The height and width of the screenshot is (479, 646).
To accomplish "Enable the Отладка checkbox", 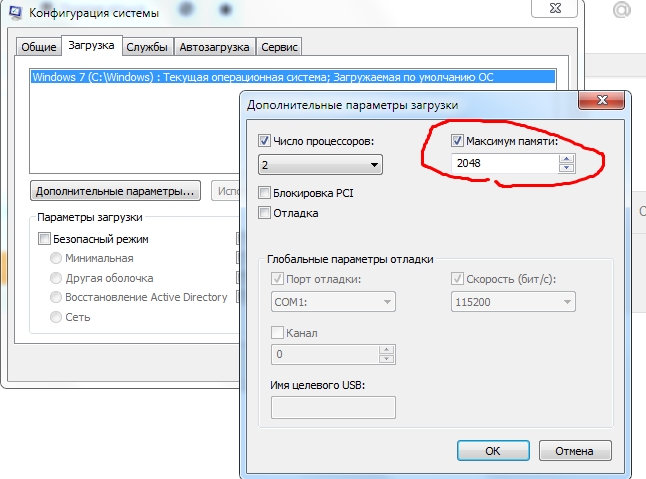I will (264, 213).
